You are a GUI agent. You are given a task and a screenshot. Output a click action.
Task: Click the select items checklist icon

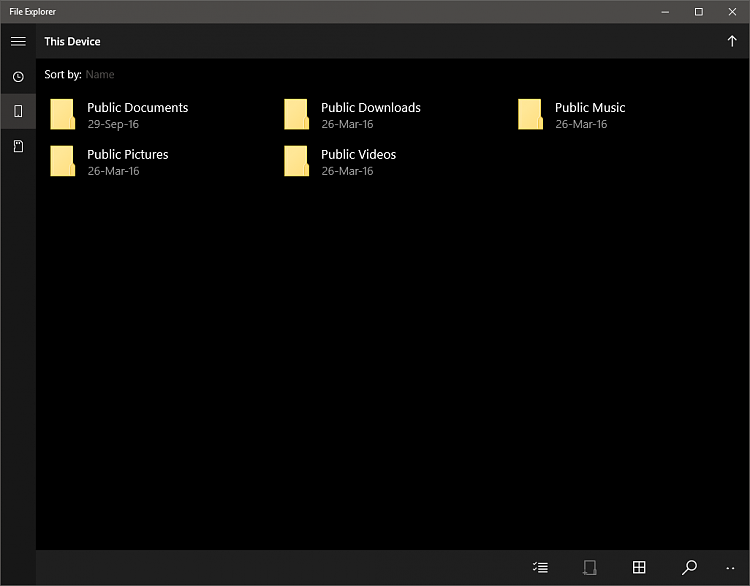pyautogui.click(x=540, y=567)
